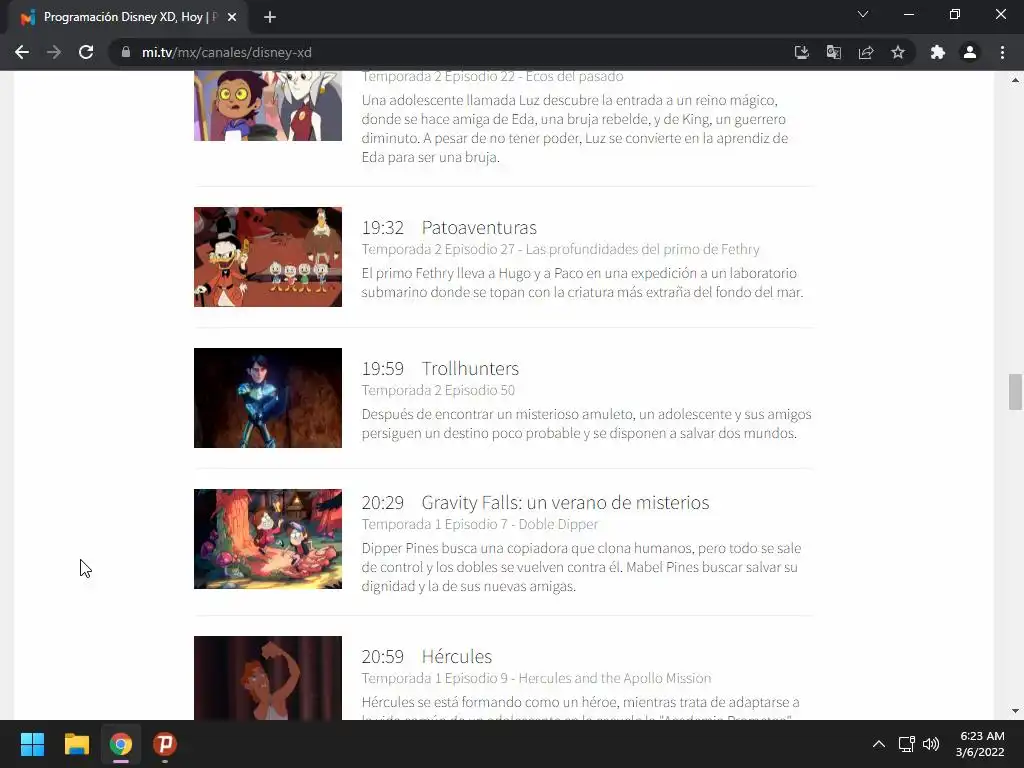Open the Trollhunters program title
This screenshot has height=768, width=1024.
[x=470, y=368]
